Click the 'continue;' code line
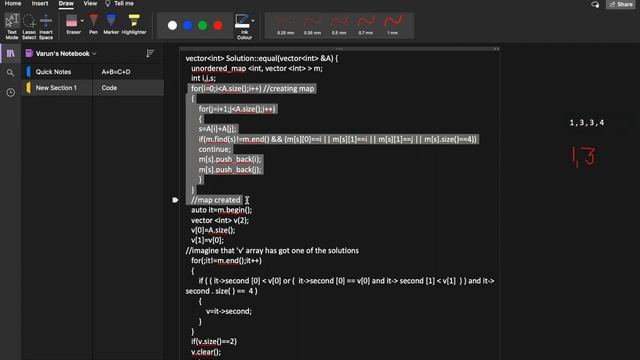Image resolution: width=640 pixels, height=360 pixels. 215,149
